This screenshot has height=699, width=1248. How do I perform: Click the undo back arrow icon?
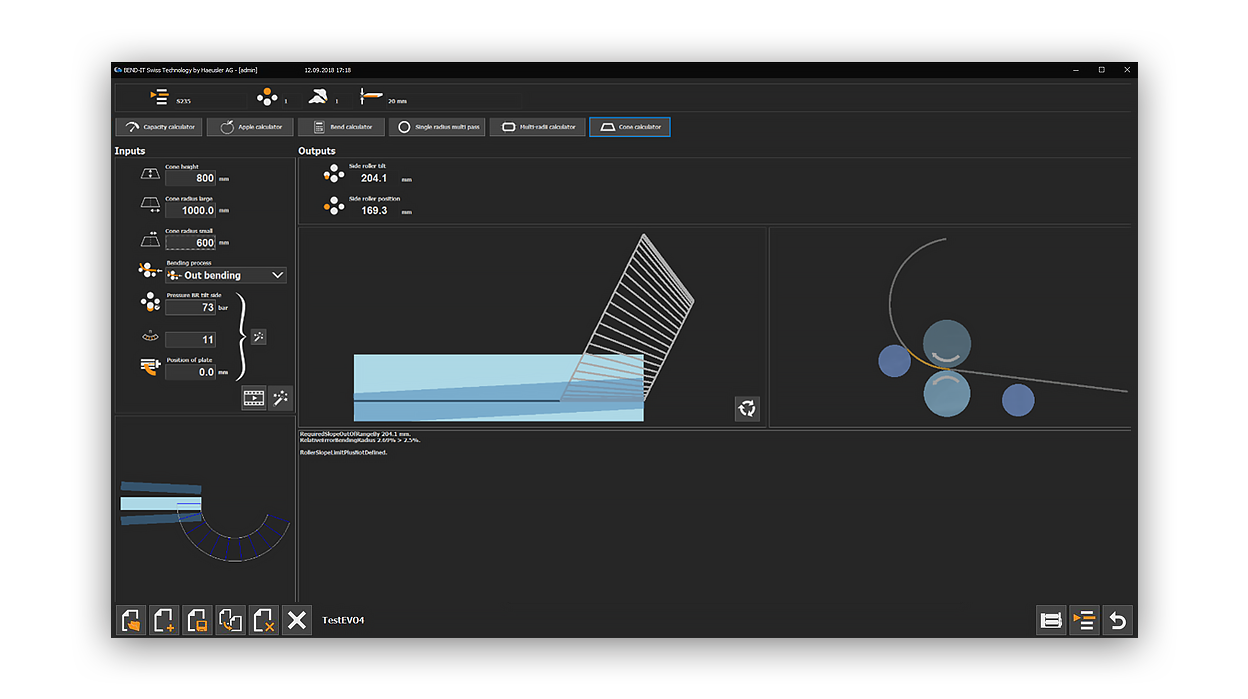point(1117,620)
